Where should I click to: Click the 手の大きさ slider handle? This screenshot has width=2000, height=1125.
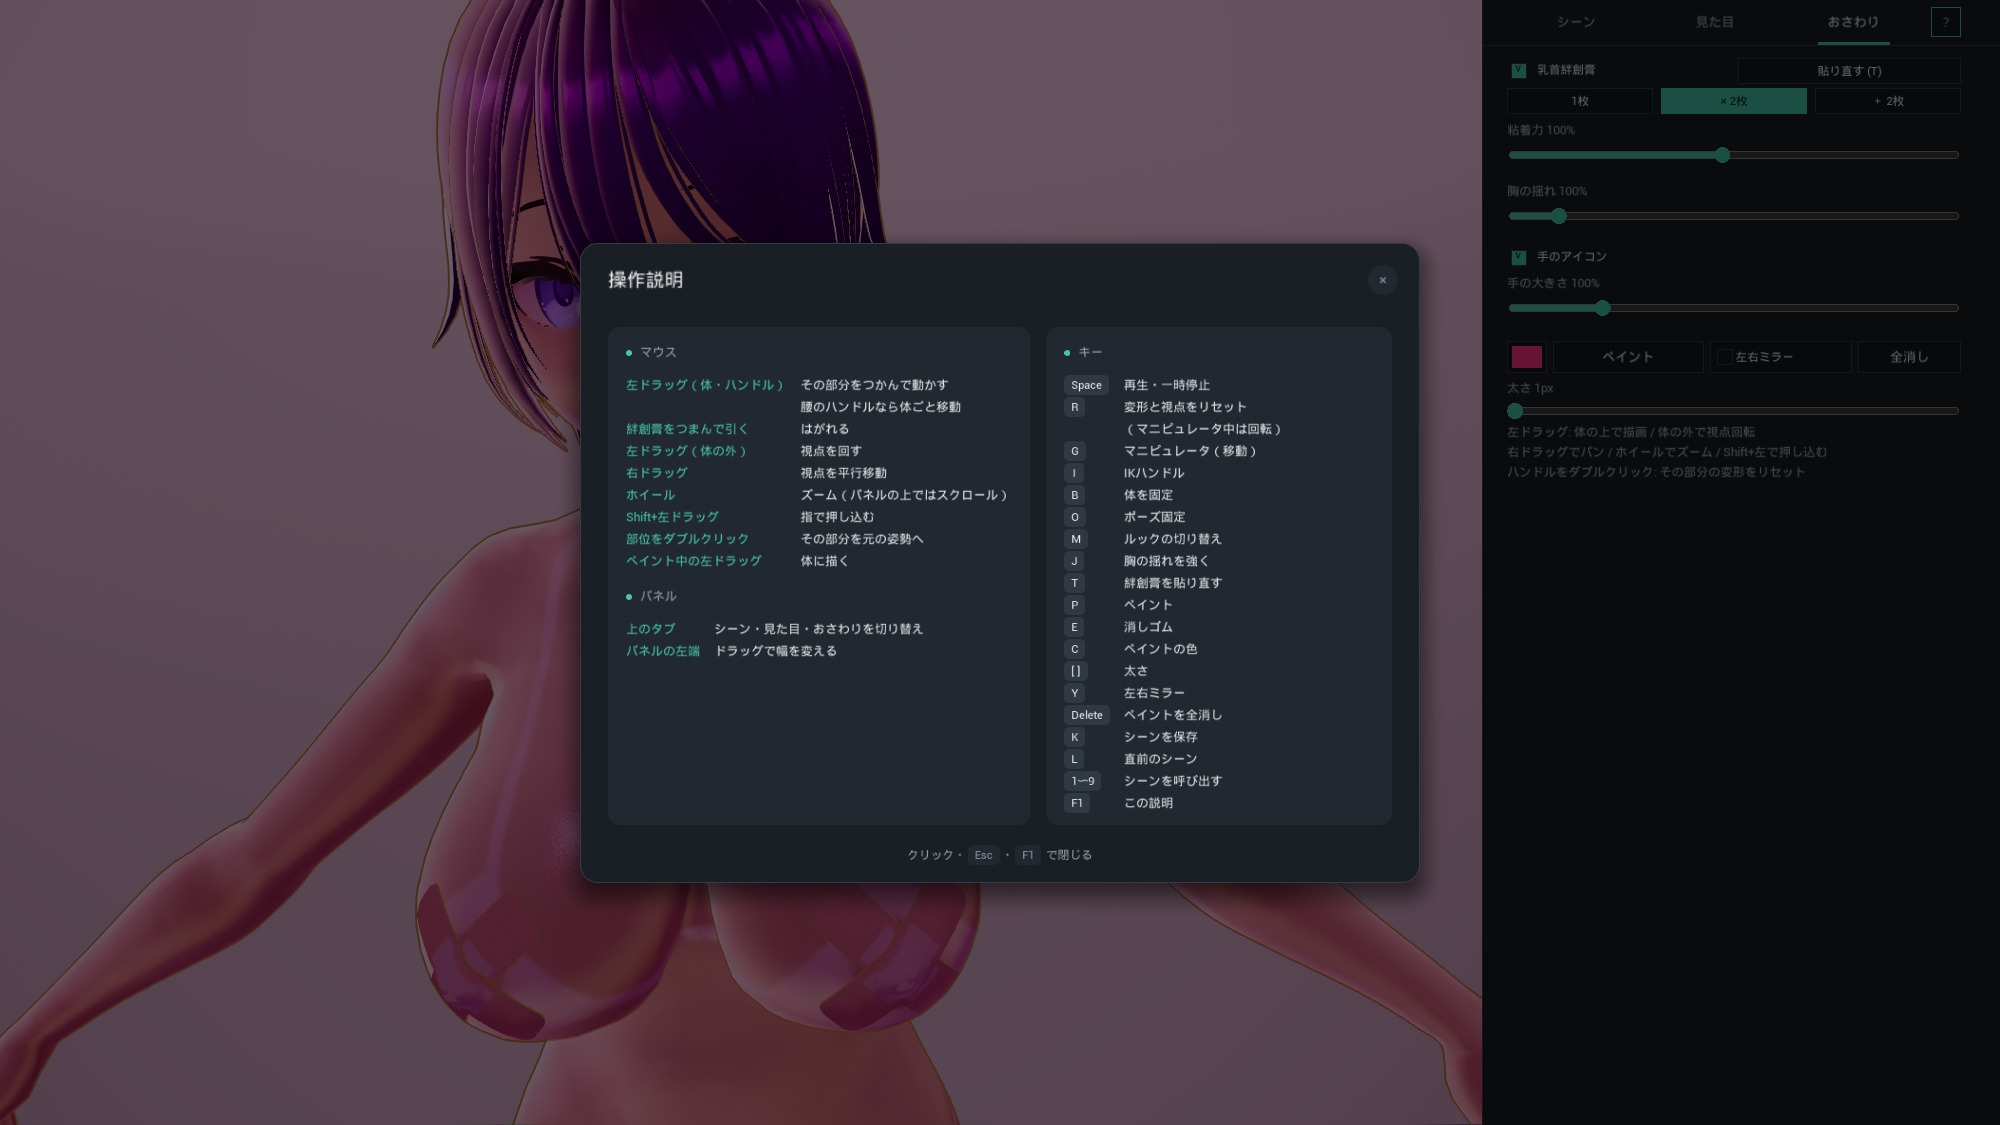[1603, 308]
